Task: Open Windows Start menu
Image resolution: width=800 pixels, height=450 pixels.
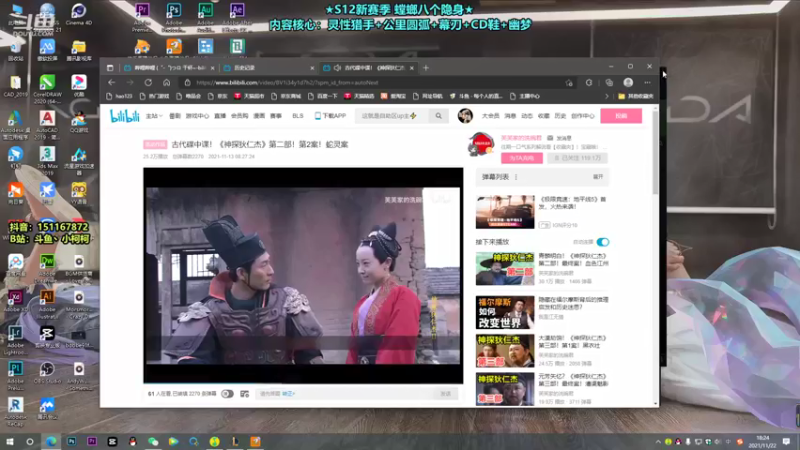Action: [x=9, y=442]
